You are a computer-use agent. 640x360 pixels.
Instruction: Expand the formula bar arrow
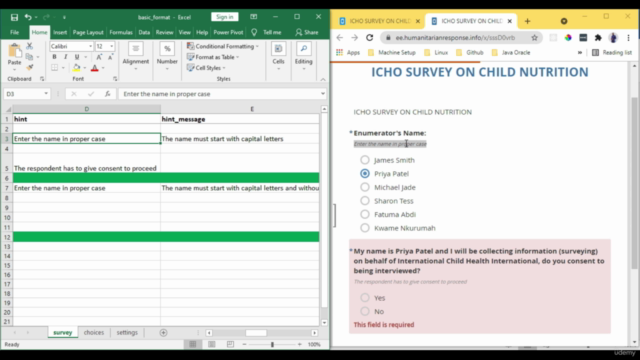322,94
